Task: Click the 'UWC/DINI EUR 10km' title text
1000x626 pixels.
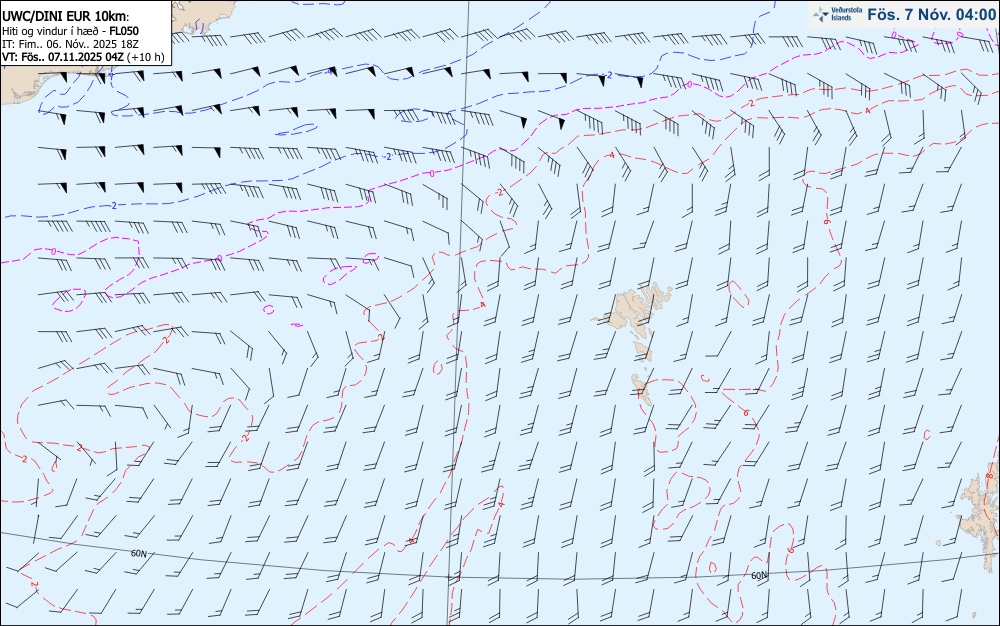Action: click(x=66, y=17)
